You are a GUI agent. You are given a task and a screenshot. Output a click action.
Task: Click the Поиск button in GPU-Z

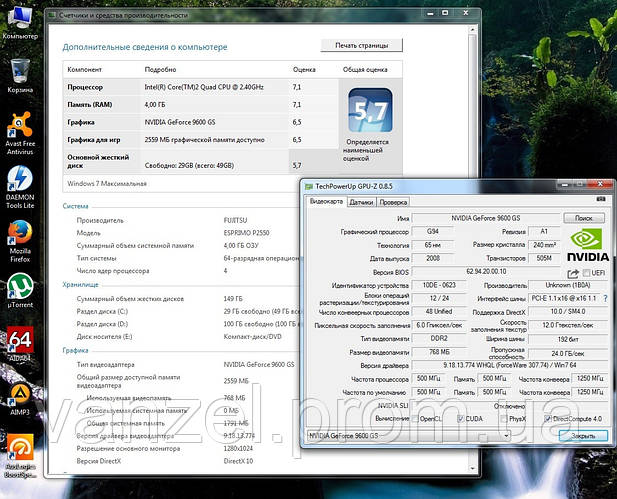[x=584, y=218]
